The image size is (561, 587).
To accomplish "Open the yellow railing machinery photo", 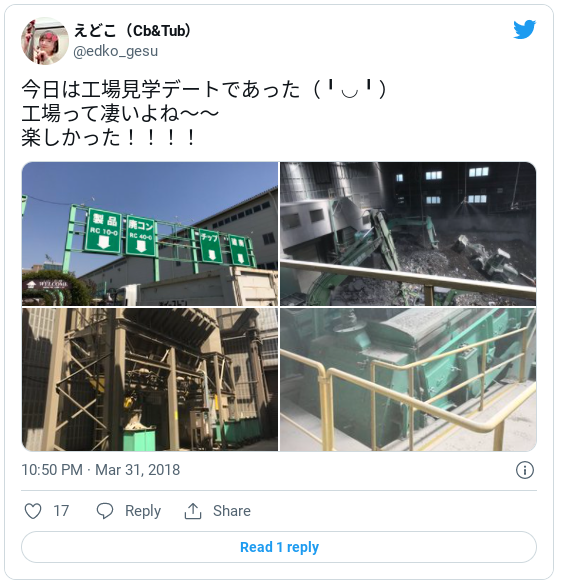I will 408,380.
